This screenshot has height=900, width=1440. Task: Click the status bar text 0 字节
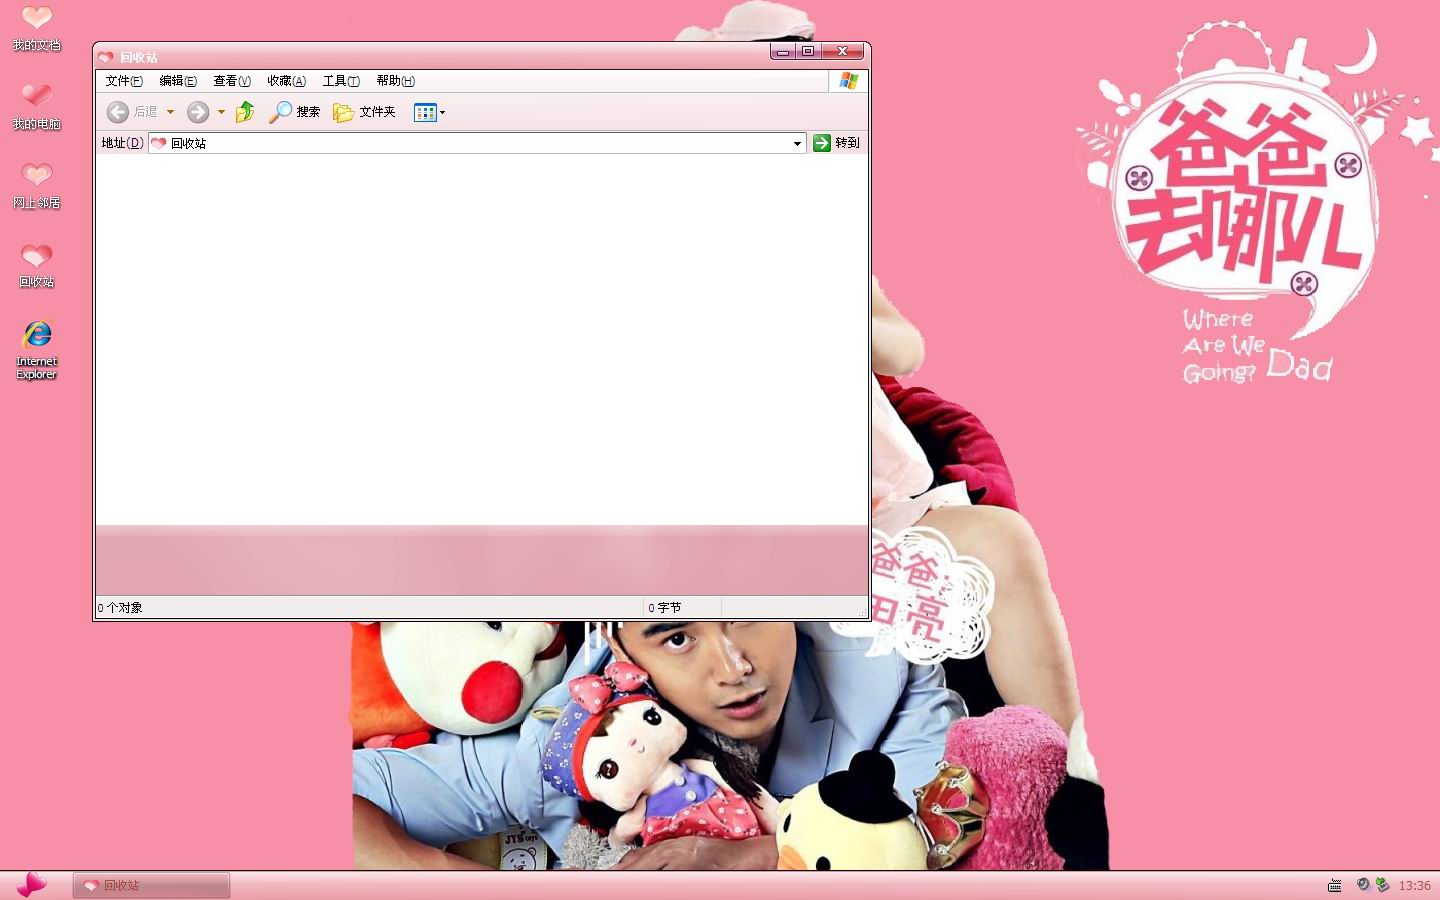(665, 608)
